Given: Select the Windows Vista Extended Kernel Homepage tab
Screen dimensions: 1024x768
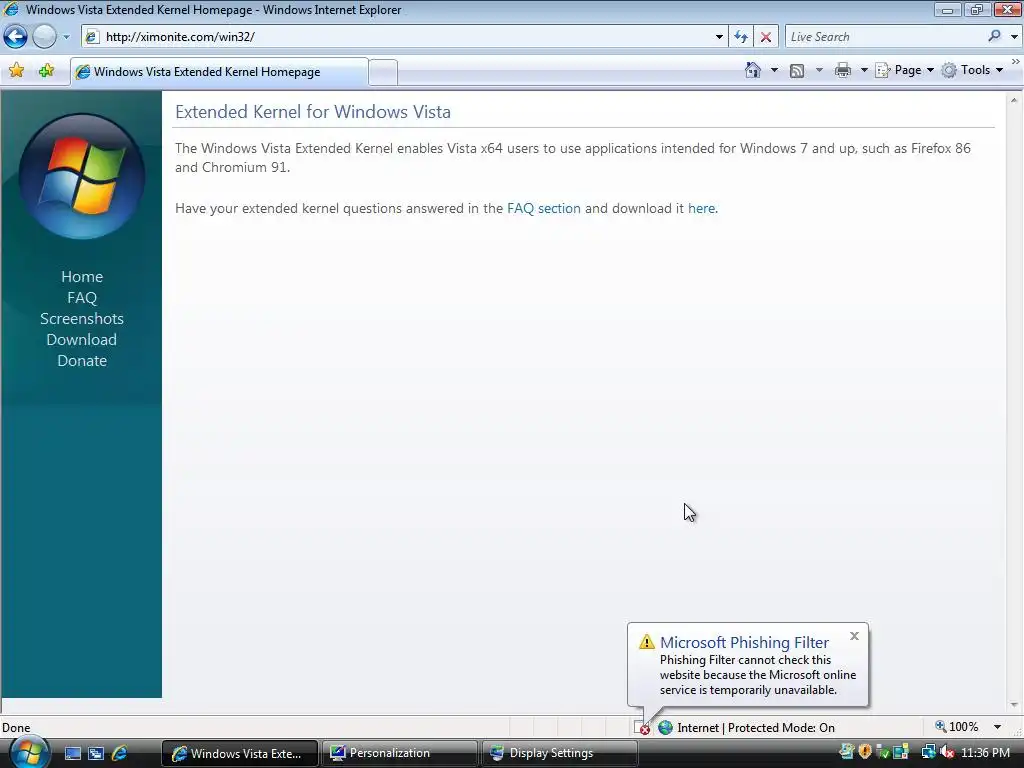Looking at the screenshot, I should point(219,72).
